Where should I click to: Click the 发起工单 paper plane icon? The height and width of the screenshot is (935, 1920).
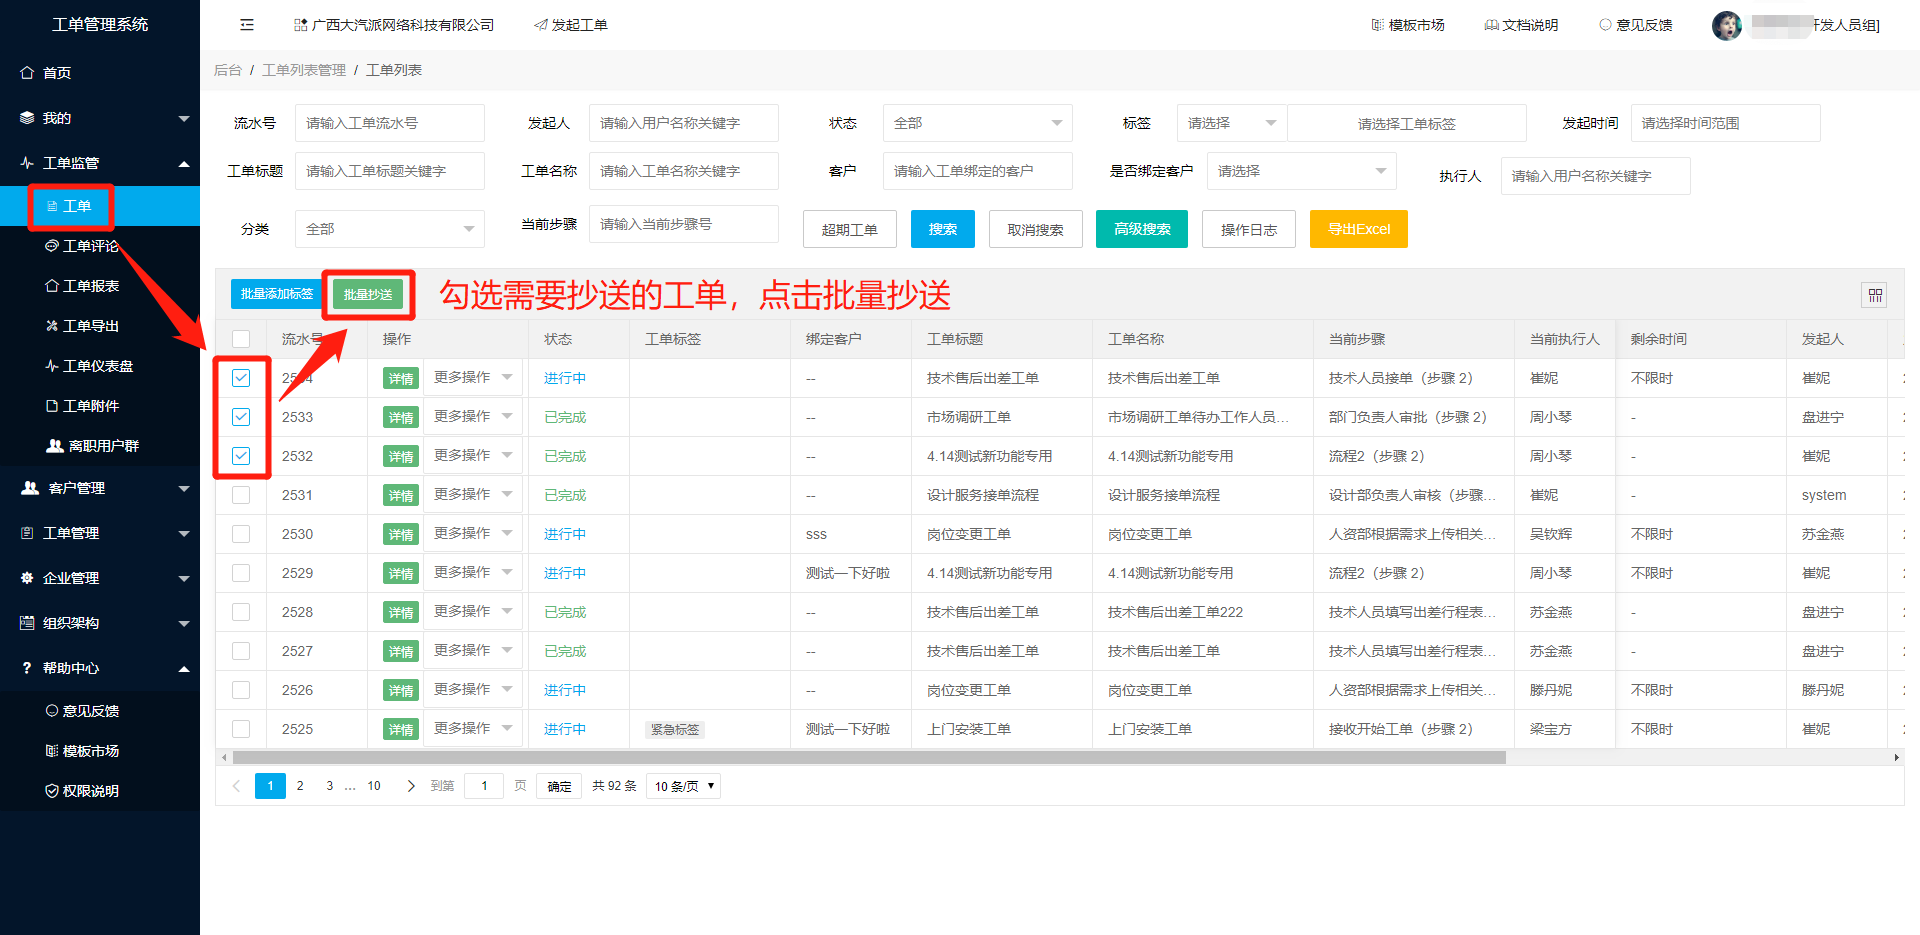click(x=541, y=25)
